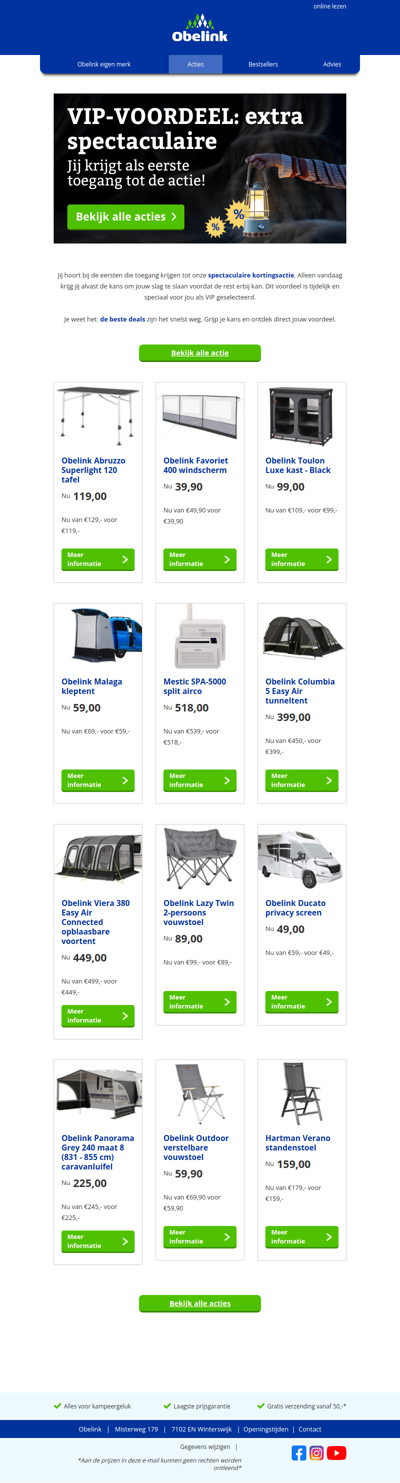Click arrow on Abruzzo Superlight tafel button
Viewport: 400px width, 1483px height.
pos(125,560)
